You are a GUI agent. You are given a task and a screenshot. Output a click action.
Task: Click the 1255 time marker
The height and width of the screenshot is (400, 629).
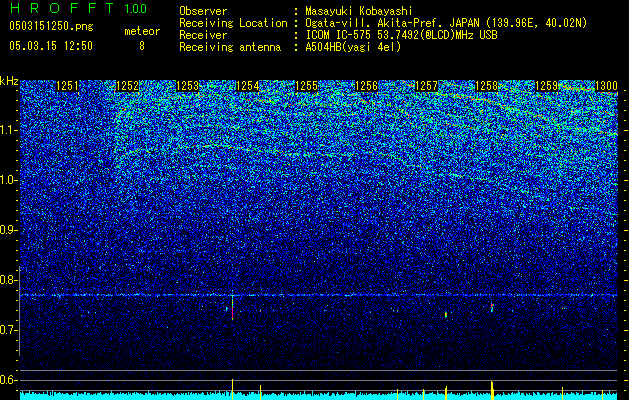click(306, 86)
